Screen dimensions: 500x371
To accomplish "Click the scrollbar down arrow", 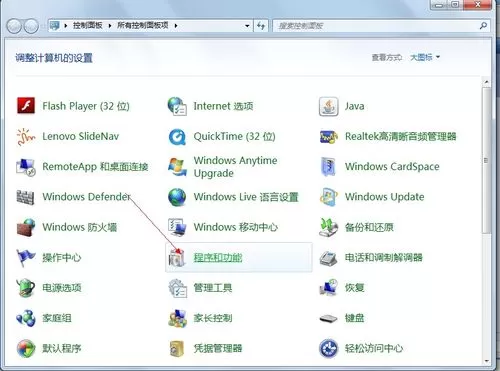I will click(x=486, y=361).
